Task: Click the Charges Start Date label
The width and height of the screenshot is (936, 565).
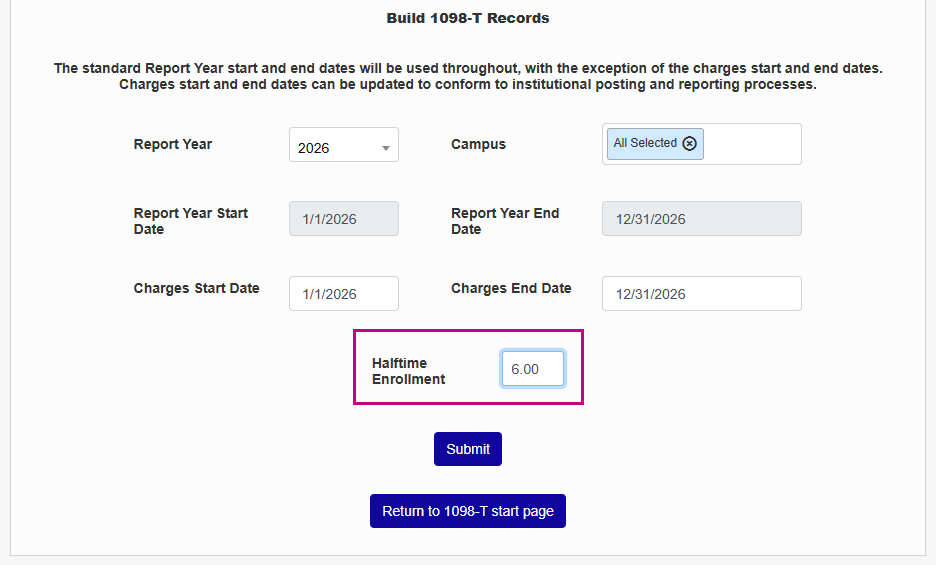Action: click(x=196, y=288)
